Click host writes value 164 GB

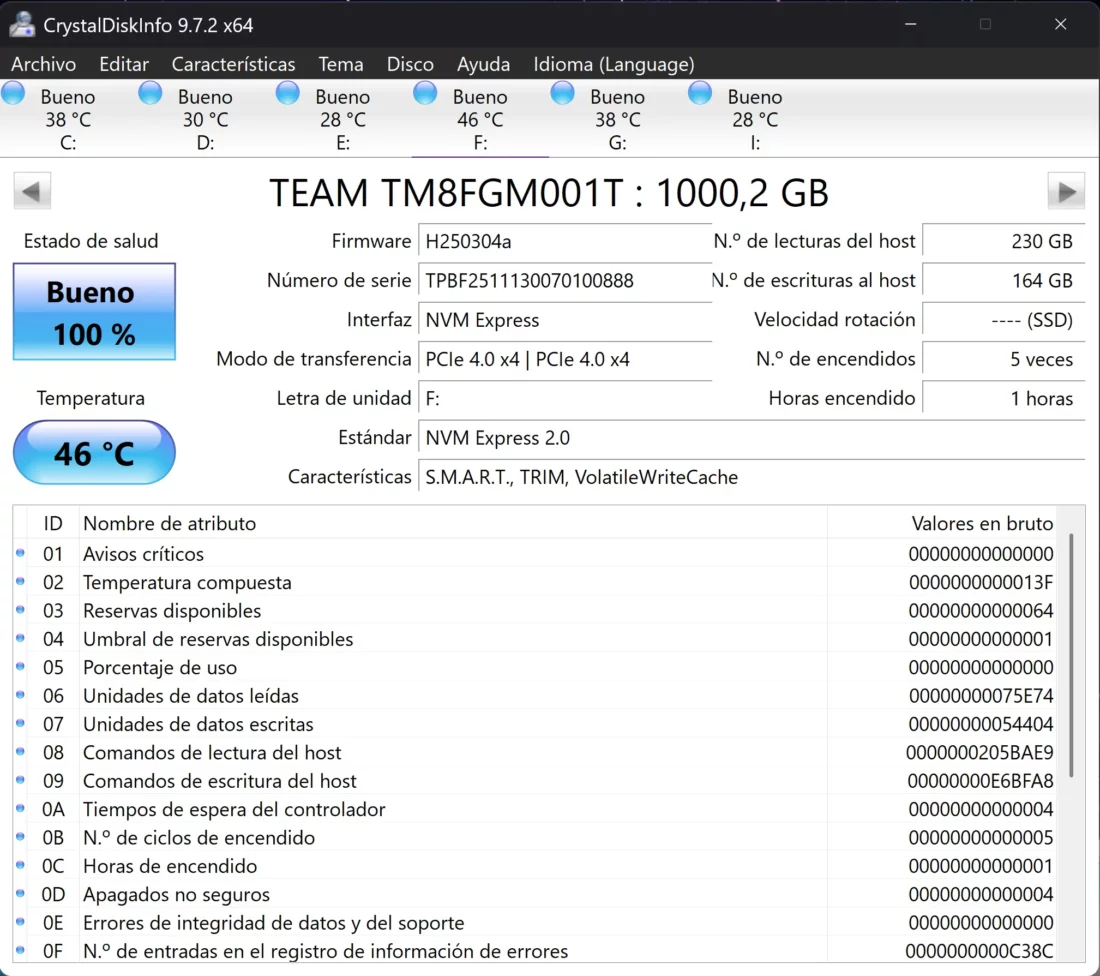(x=1003, y=281)
